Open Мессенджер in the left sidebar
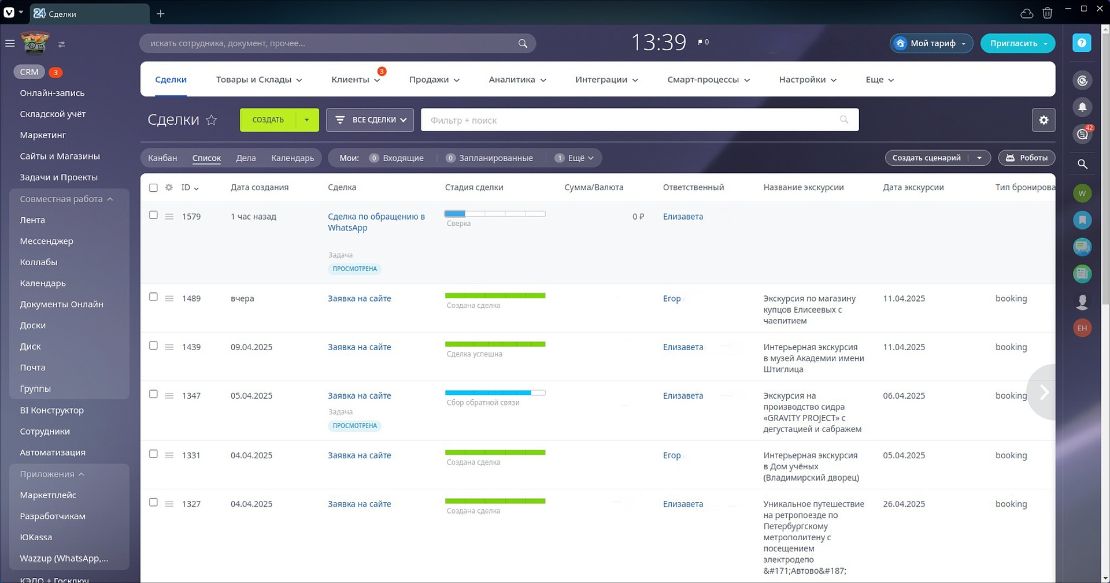1110x583 pixels. point(47,241)
